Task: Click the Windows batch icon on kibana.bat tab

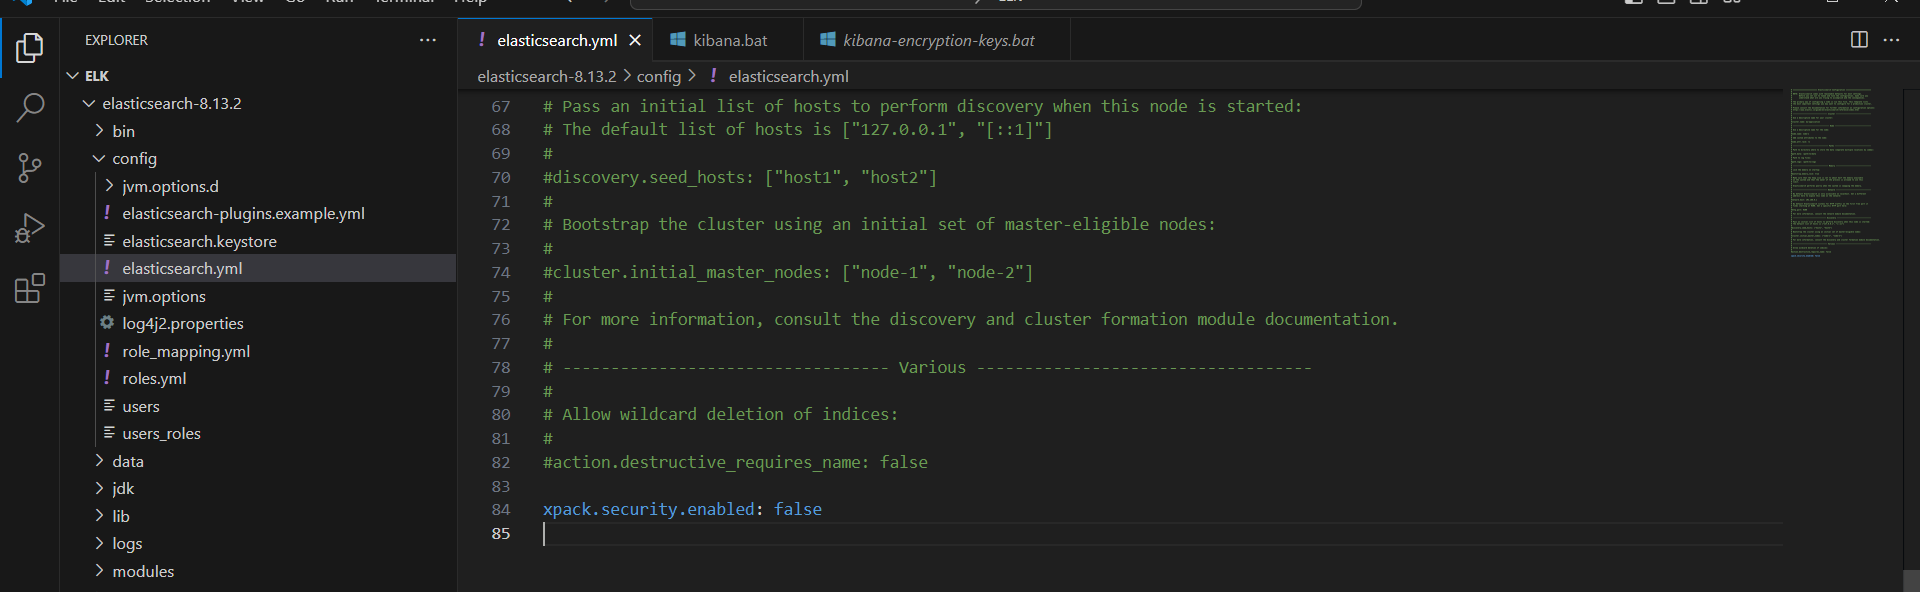Action: 678,40
